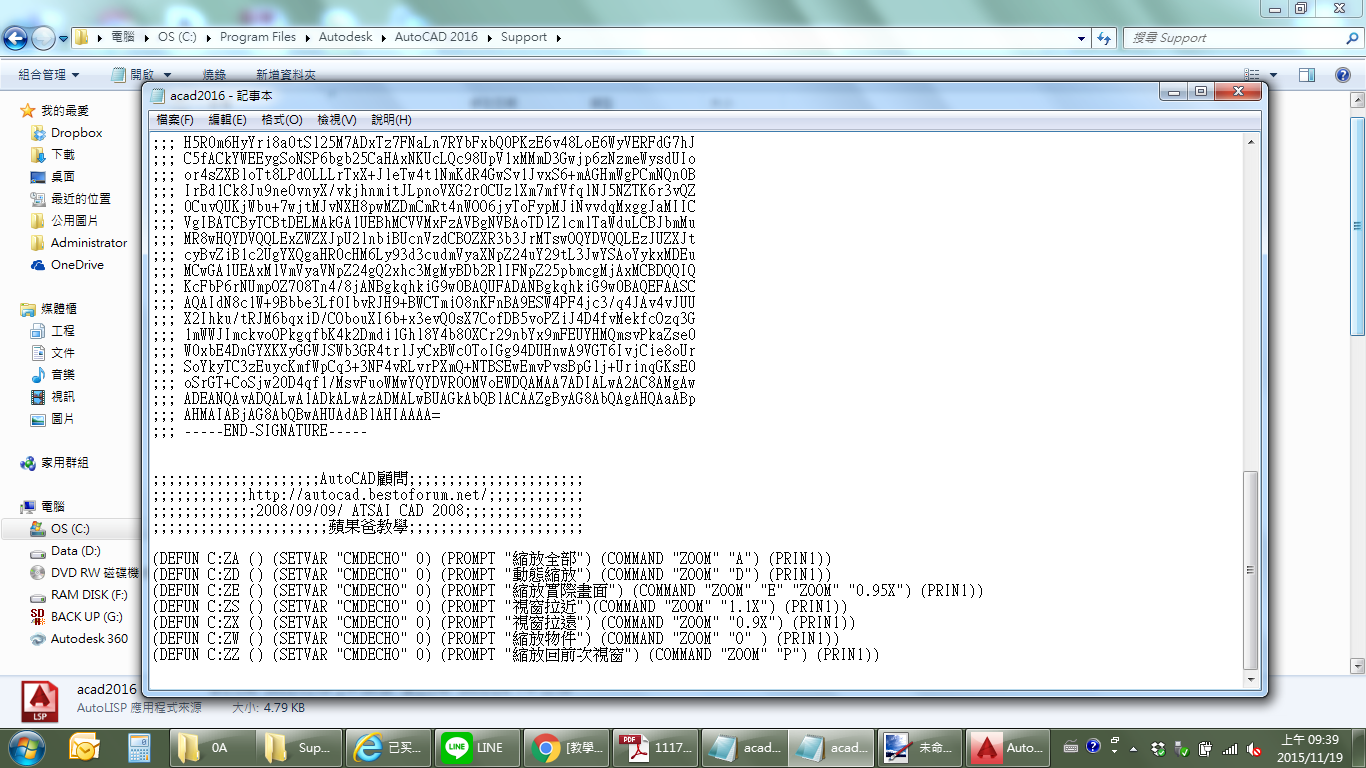Screen dimensions: 1366x768
Task: Select 下載 in the favorites list
Action: click(63, 154)
